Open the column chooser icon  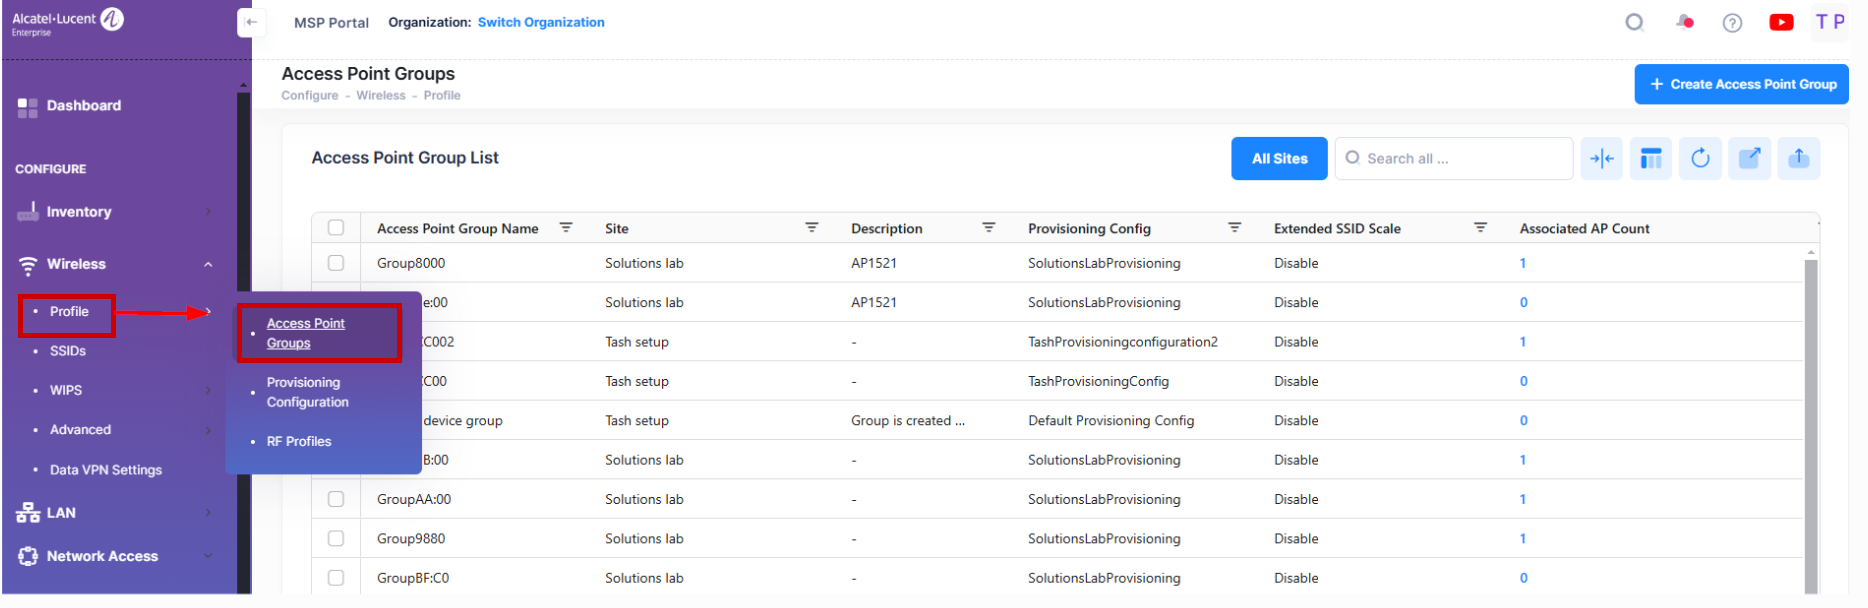[1651, 158]
